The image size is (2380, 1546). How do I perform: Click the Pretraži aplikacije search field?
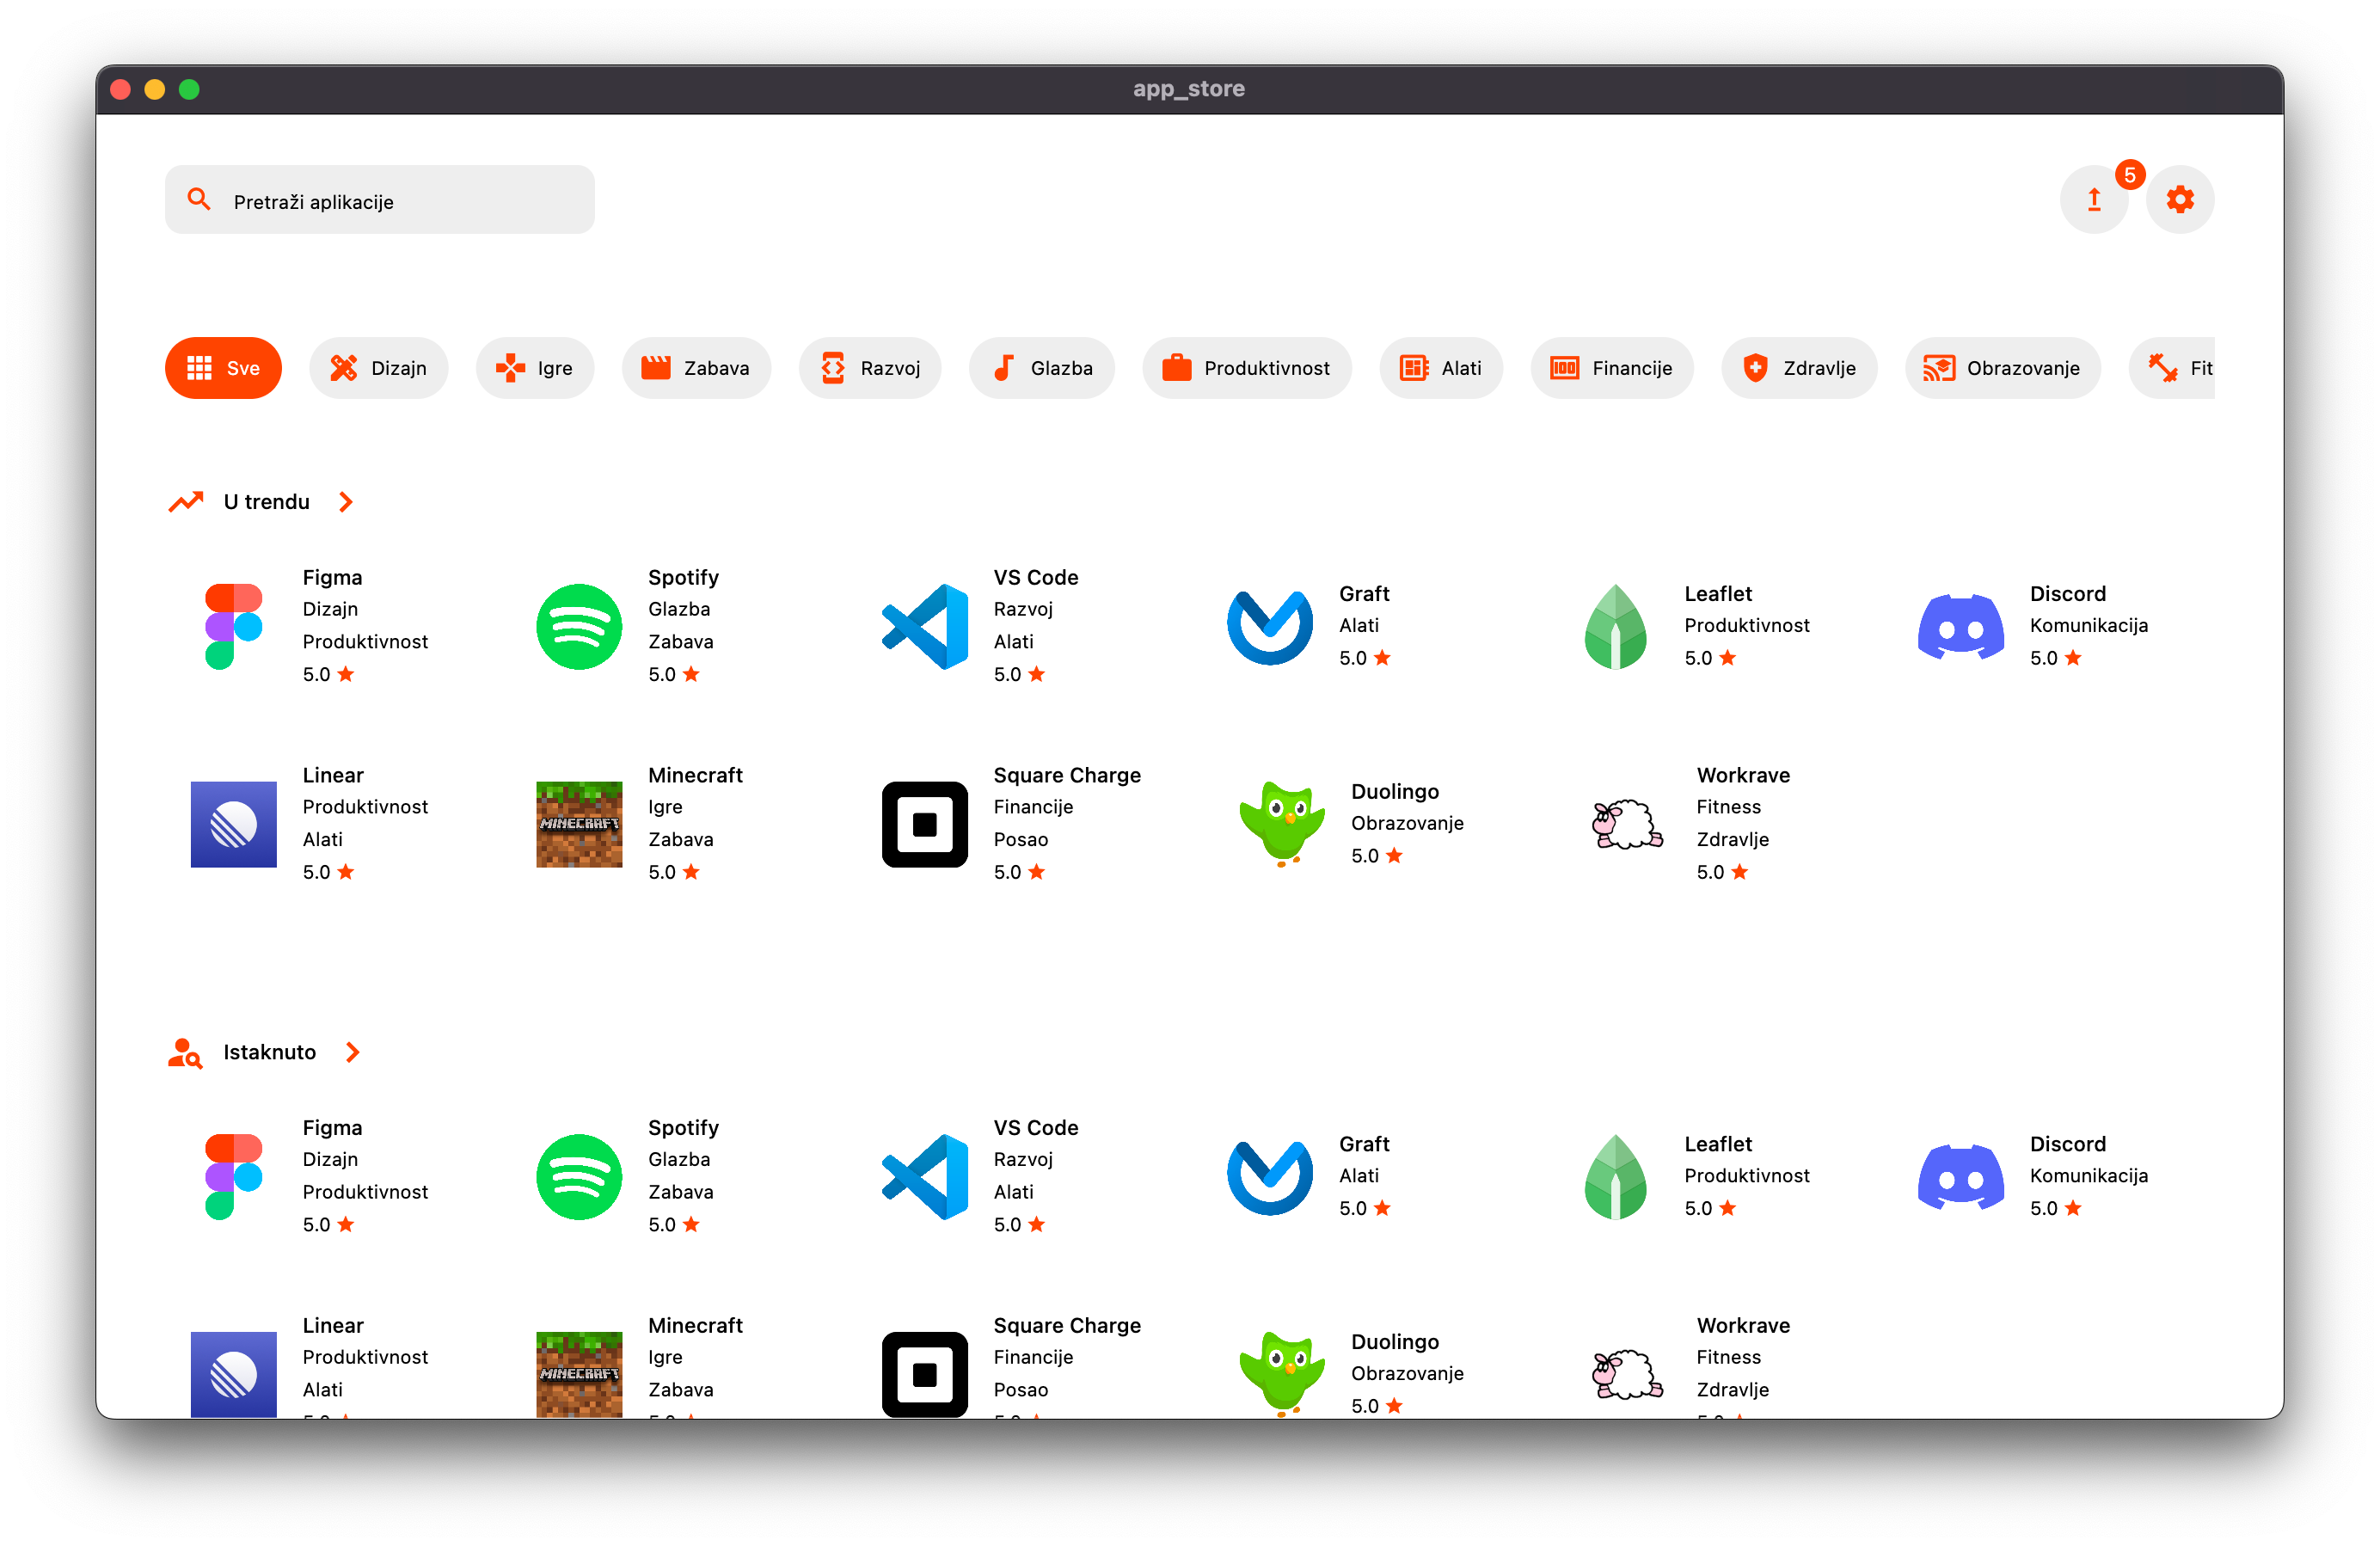[380, 201]
